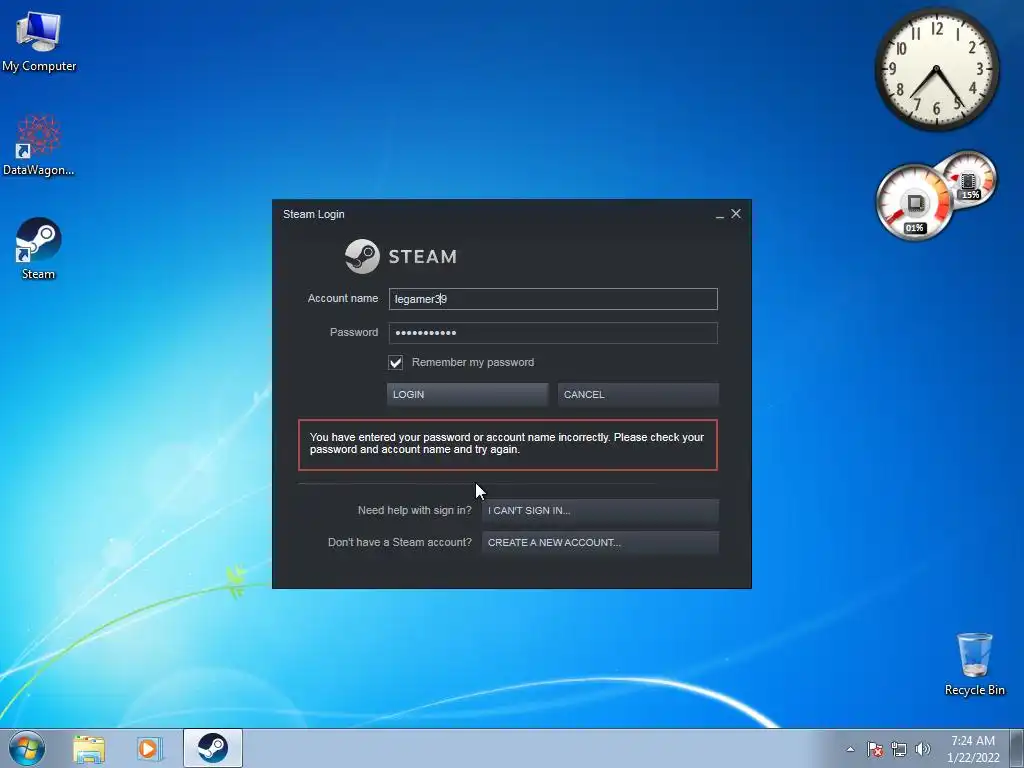Image resolution: width=1024 pixels, height=768 pixels.
Task: Launch Windows Media Player from the taskbar
Action: 150,749
